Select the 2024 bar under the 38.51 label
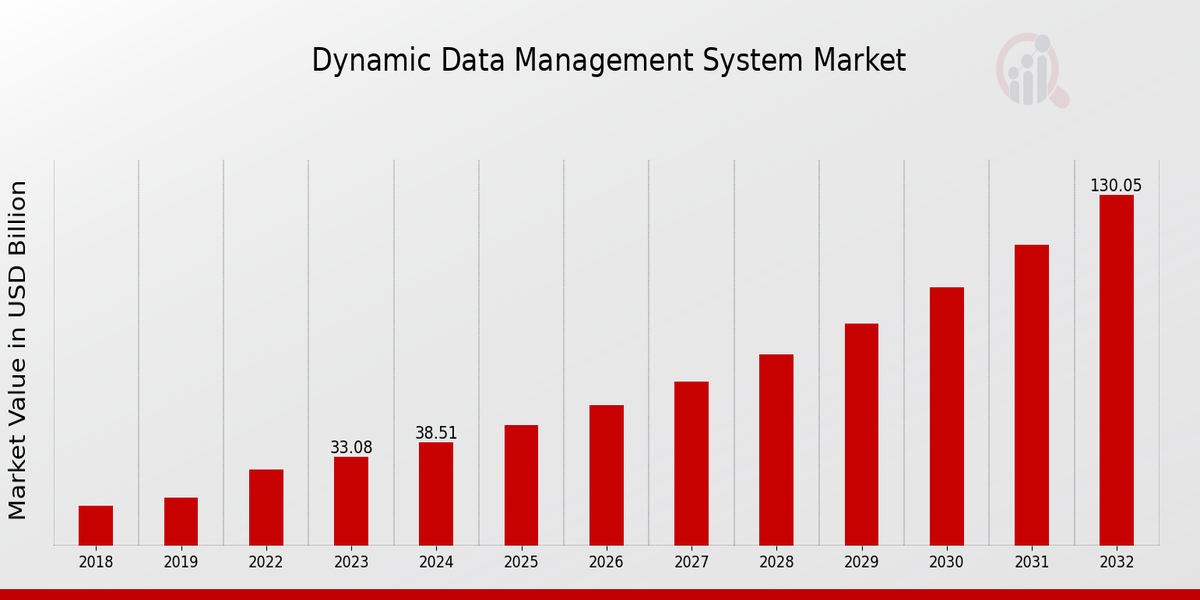 (x=436, y=494)
